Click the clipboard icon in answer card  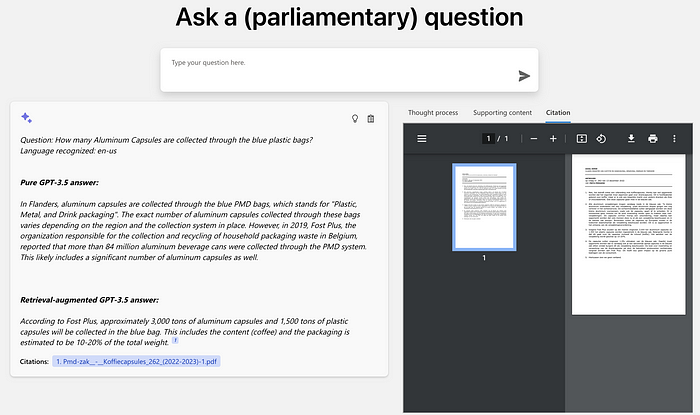click(x=371, y=119)
